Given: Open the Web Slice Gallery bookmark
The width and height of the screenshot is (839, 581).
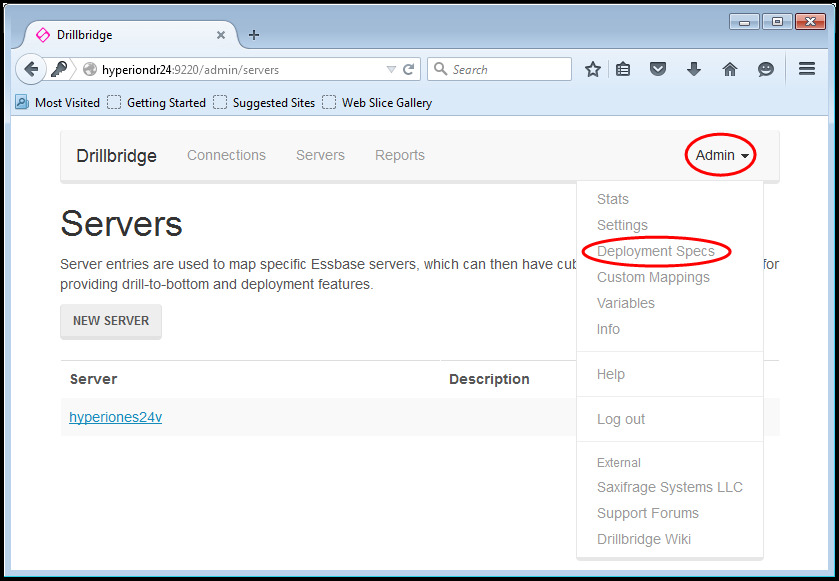Looking at the screenshot, I should [377, 102].
